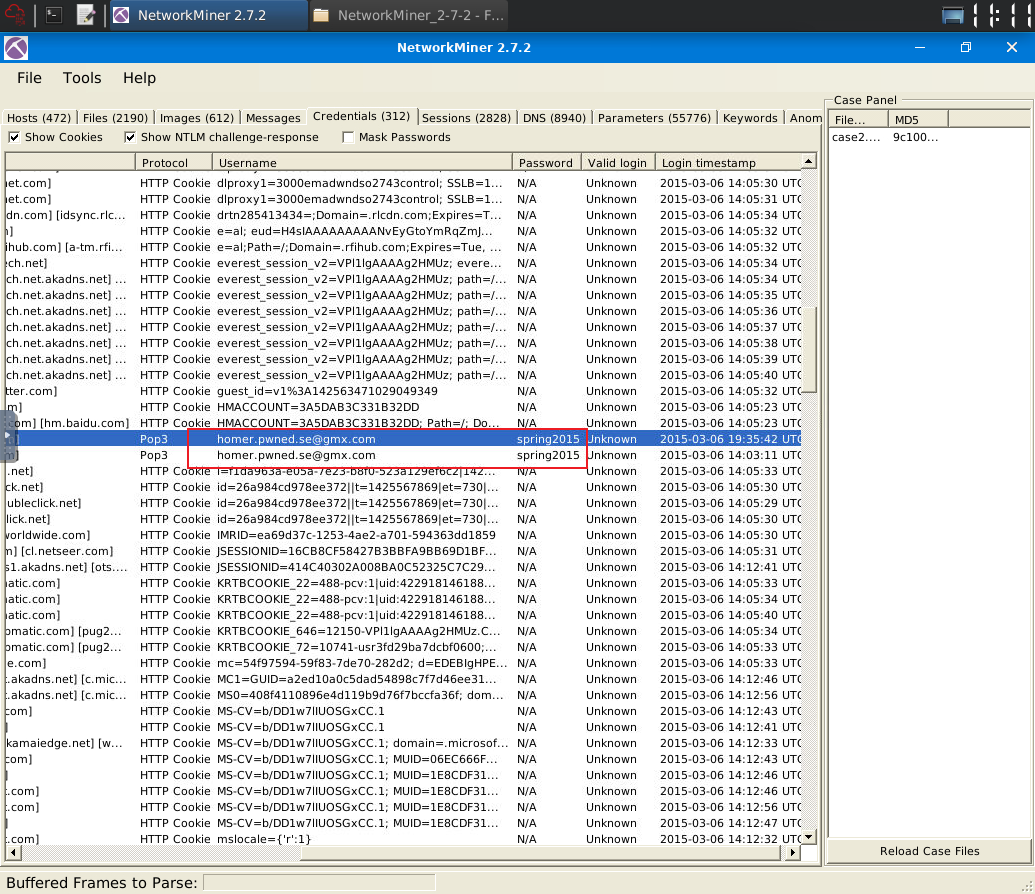Select Pop3 row with timestamp 14:03:11

[403, 455]
